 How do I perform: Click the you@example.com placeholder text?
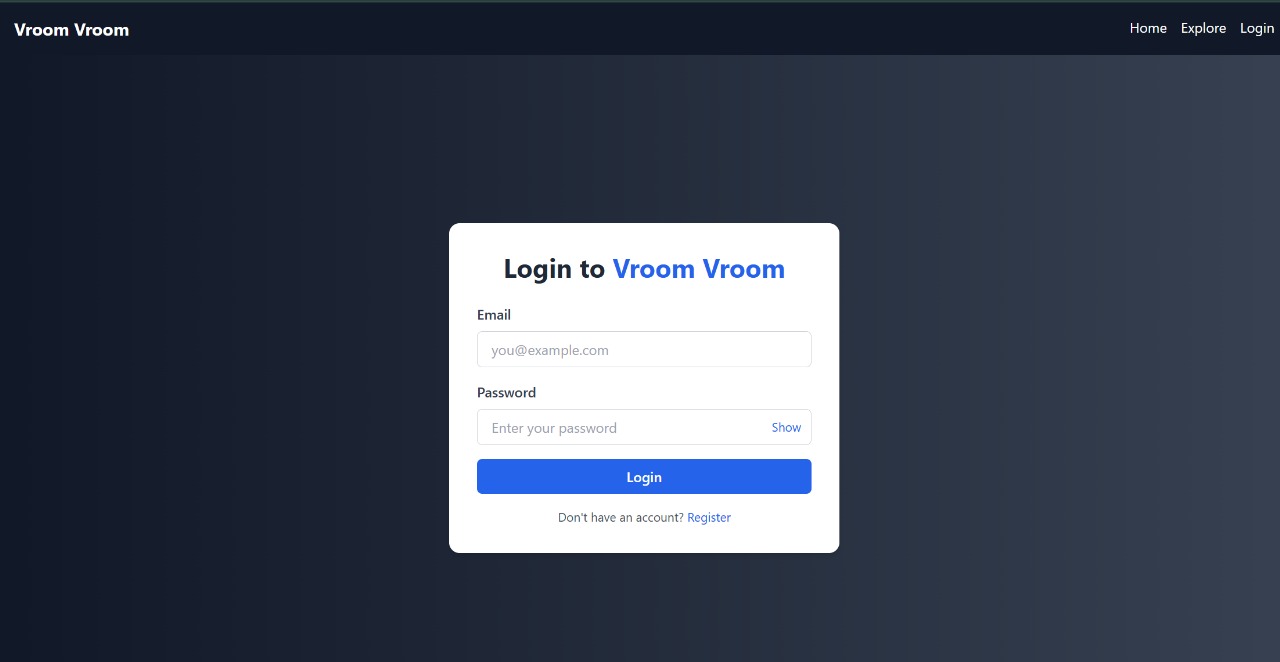(550, 350)
